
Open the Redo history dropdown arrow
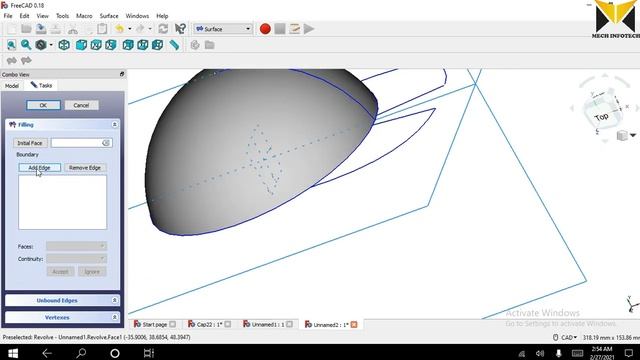150,29
